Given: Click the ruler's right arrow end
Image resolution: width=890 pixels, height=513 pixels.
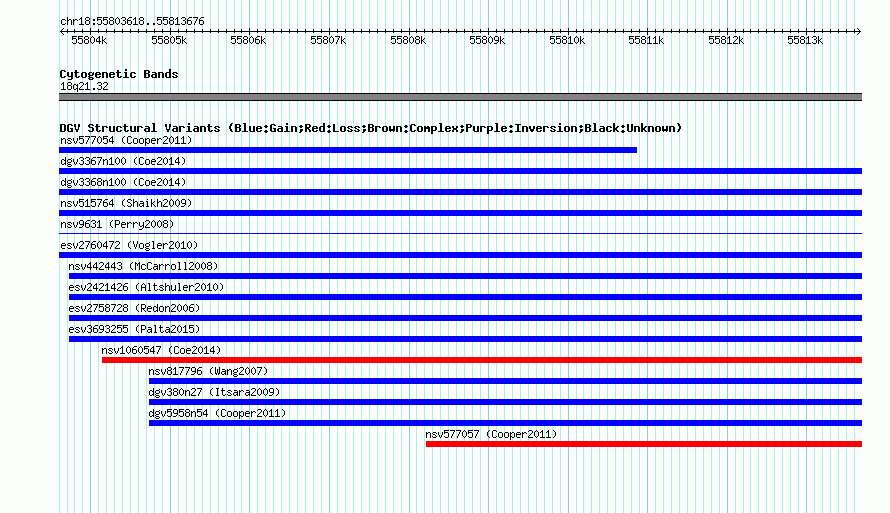Looking at the screenshot, I should click(x=859, y=31).
